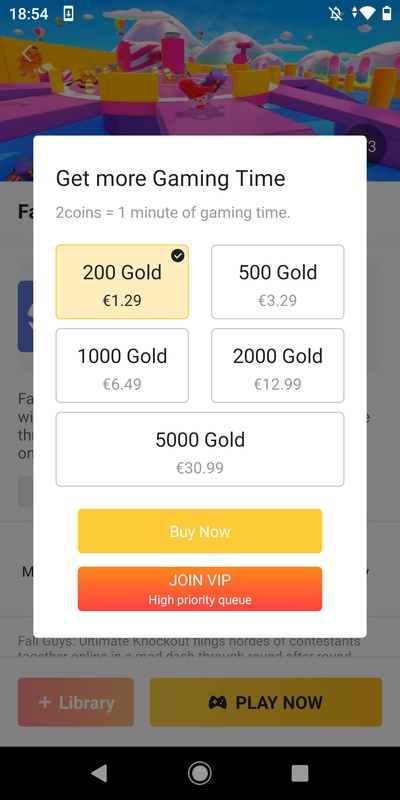This screenshot has width=400, height=800.
Task: Tap the Android back navigation button
Action: (x=99, y=773)
